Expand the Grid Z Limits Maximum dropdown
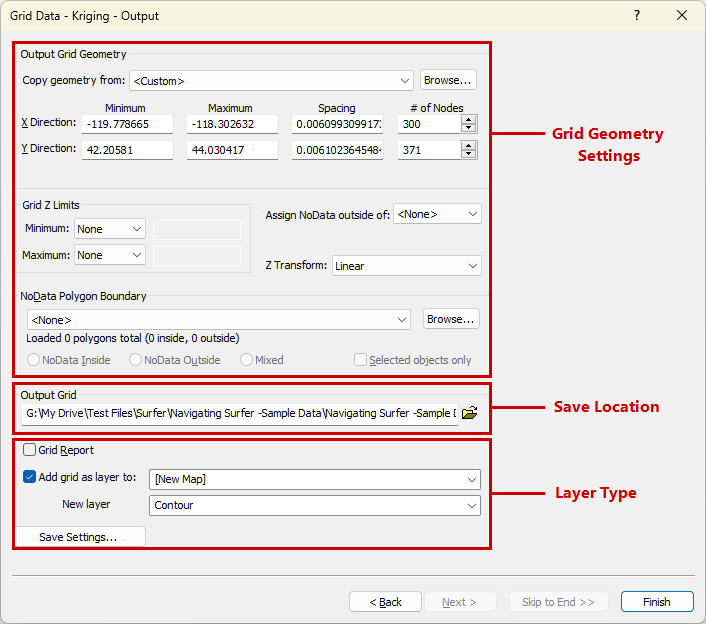This screenshot has width=706, height=624. pos(110,255)
